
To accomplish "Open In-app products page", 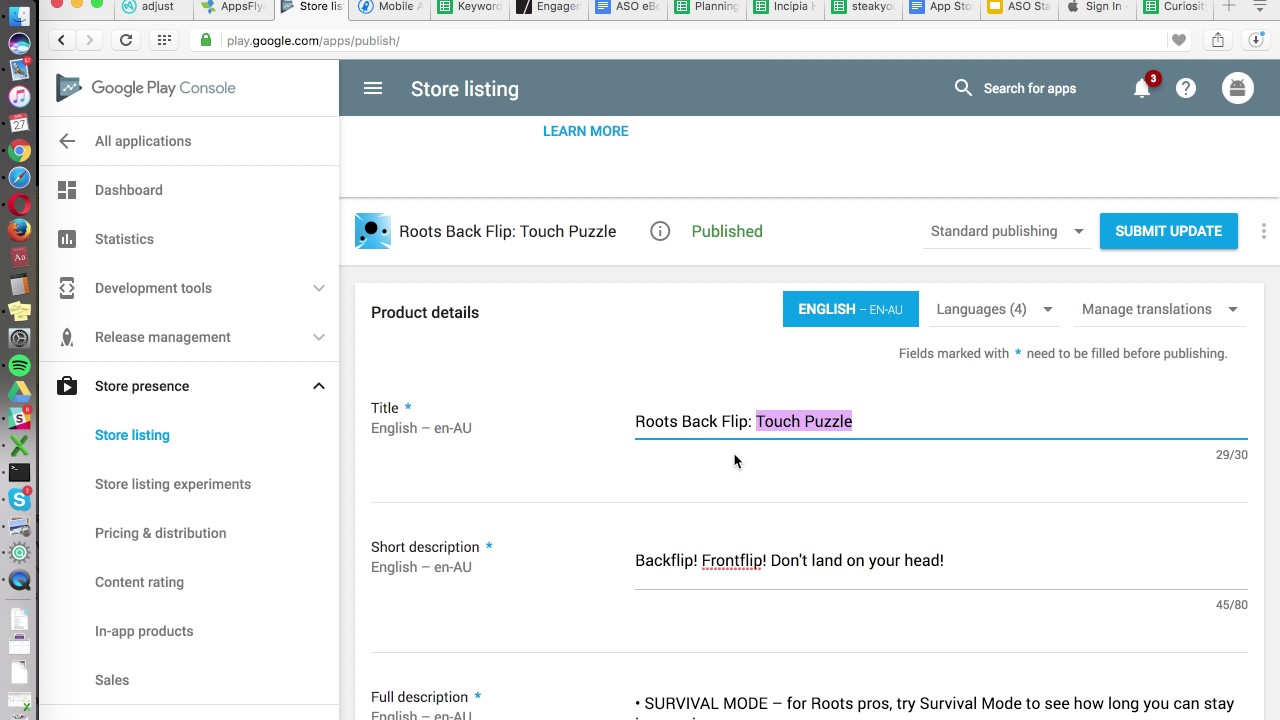I will click(x=144, y=631).
